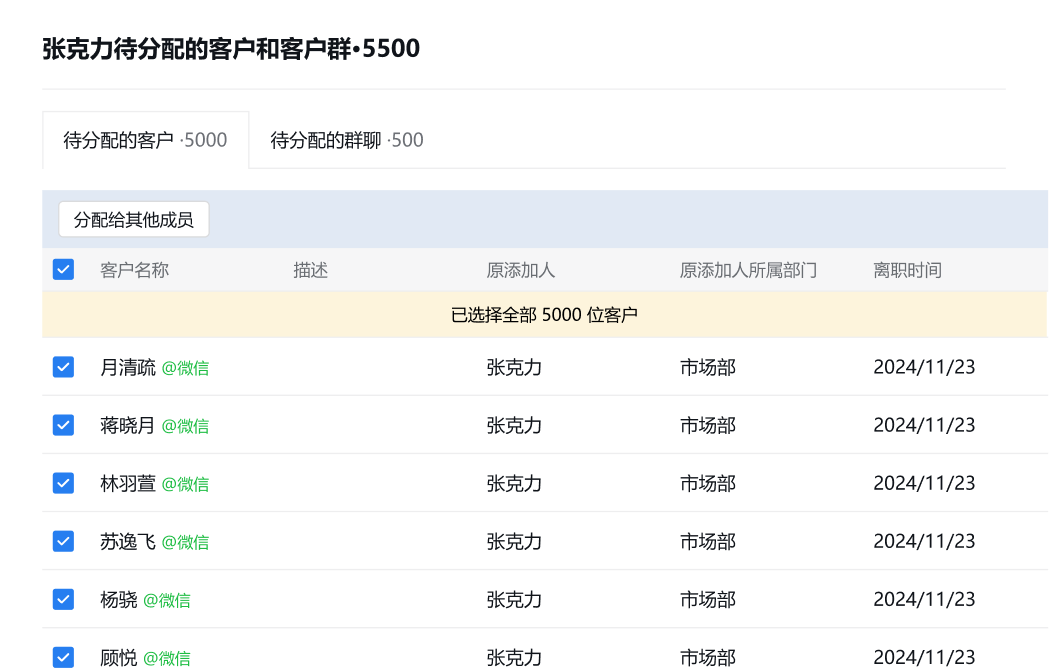Viewport: 1049px width, 668px height.
Task: Click the 离职时间 column header
Action: pyautogui.click(x=907, y=270)
